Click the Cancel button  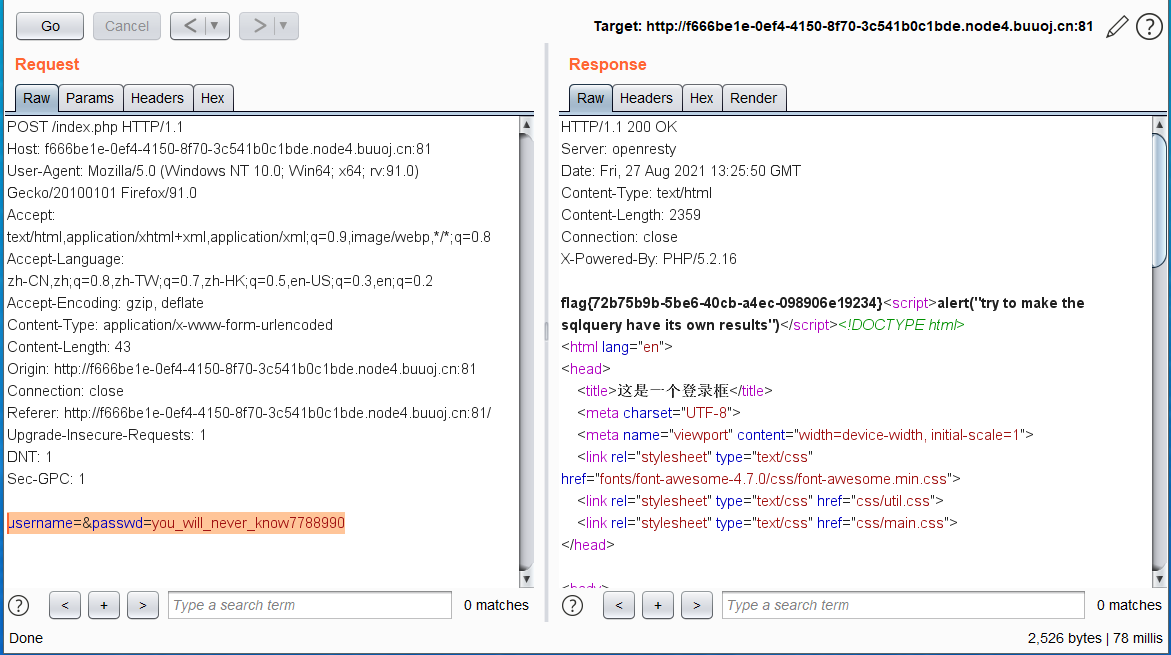(x=127, y=26)
